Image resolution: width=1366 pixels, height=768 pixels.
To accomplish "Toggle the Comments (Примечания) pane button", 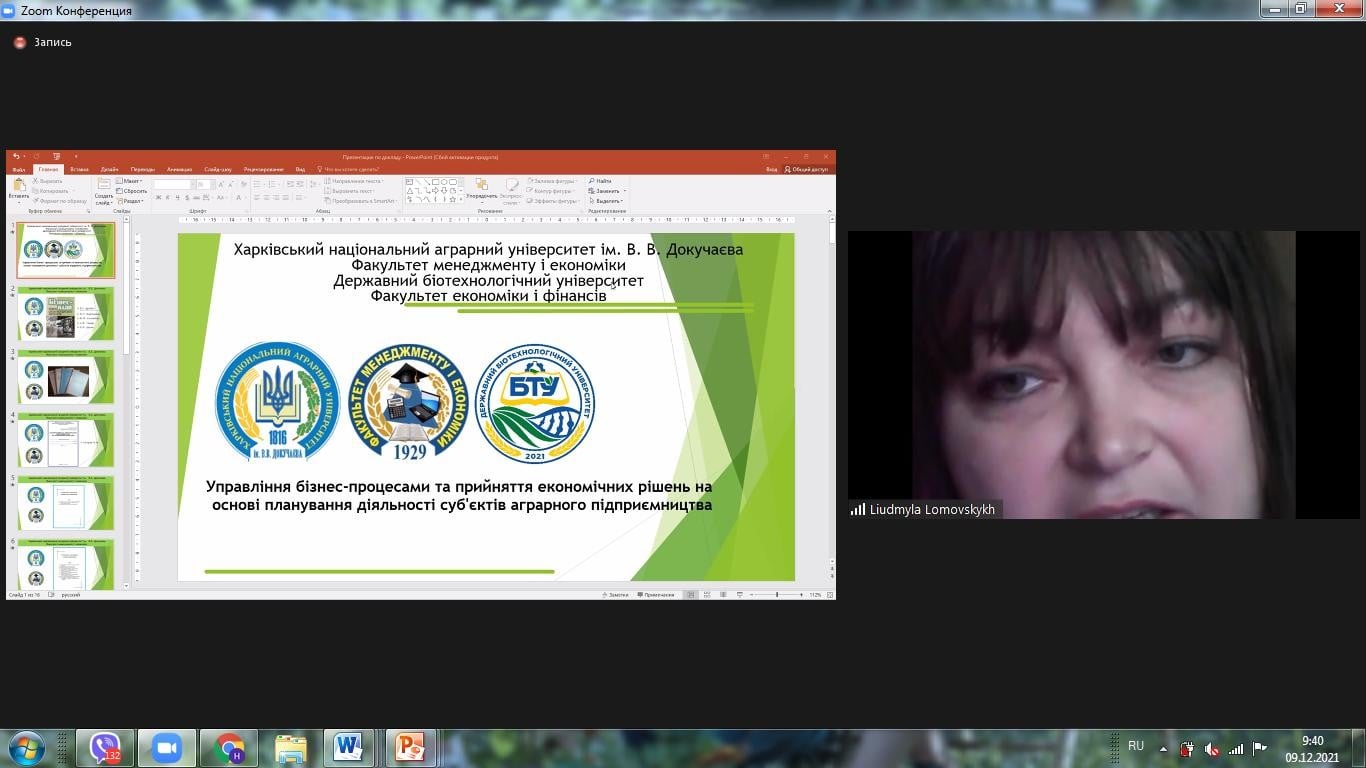I will (655, 595).
